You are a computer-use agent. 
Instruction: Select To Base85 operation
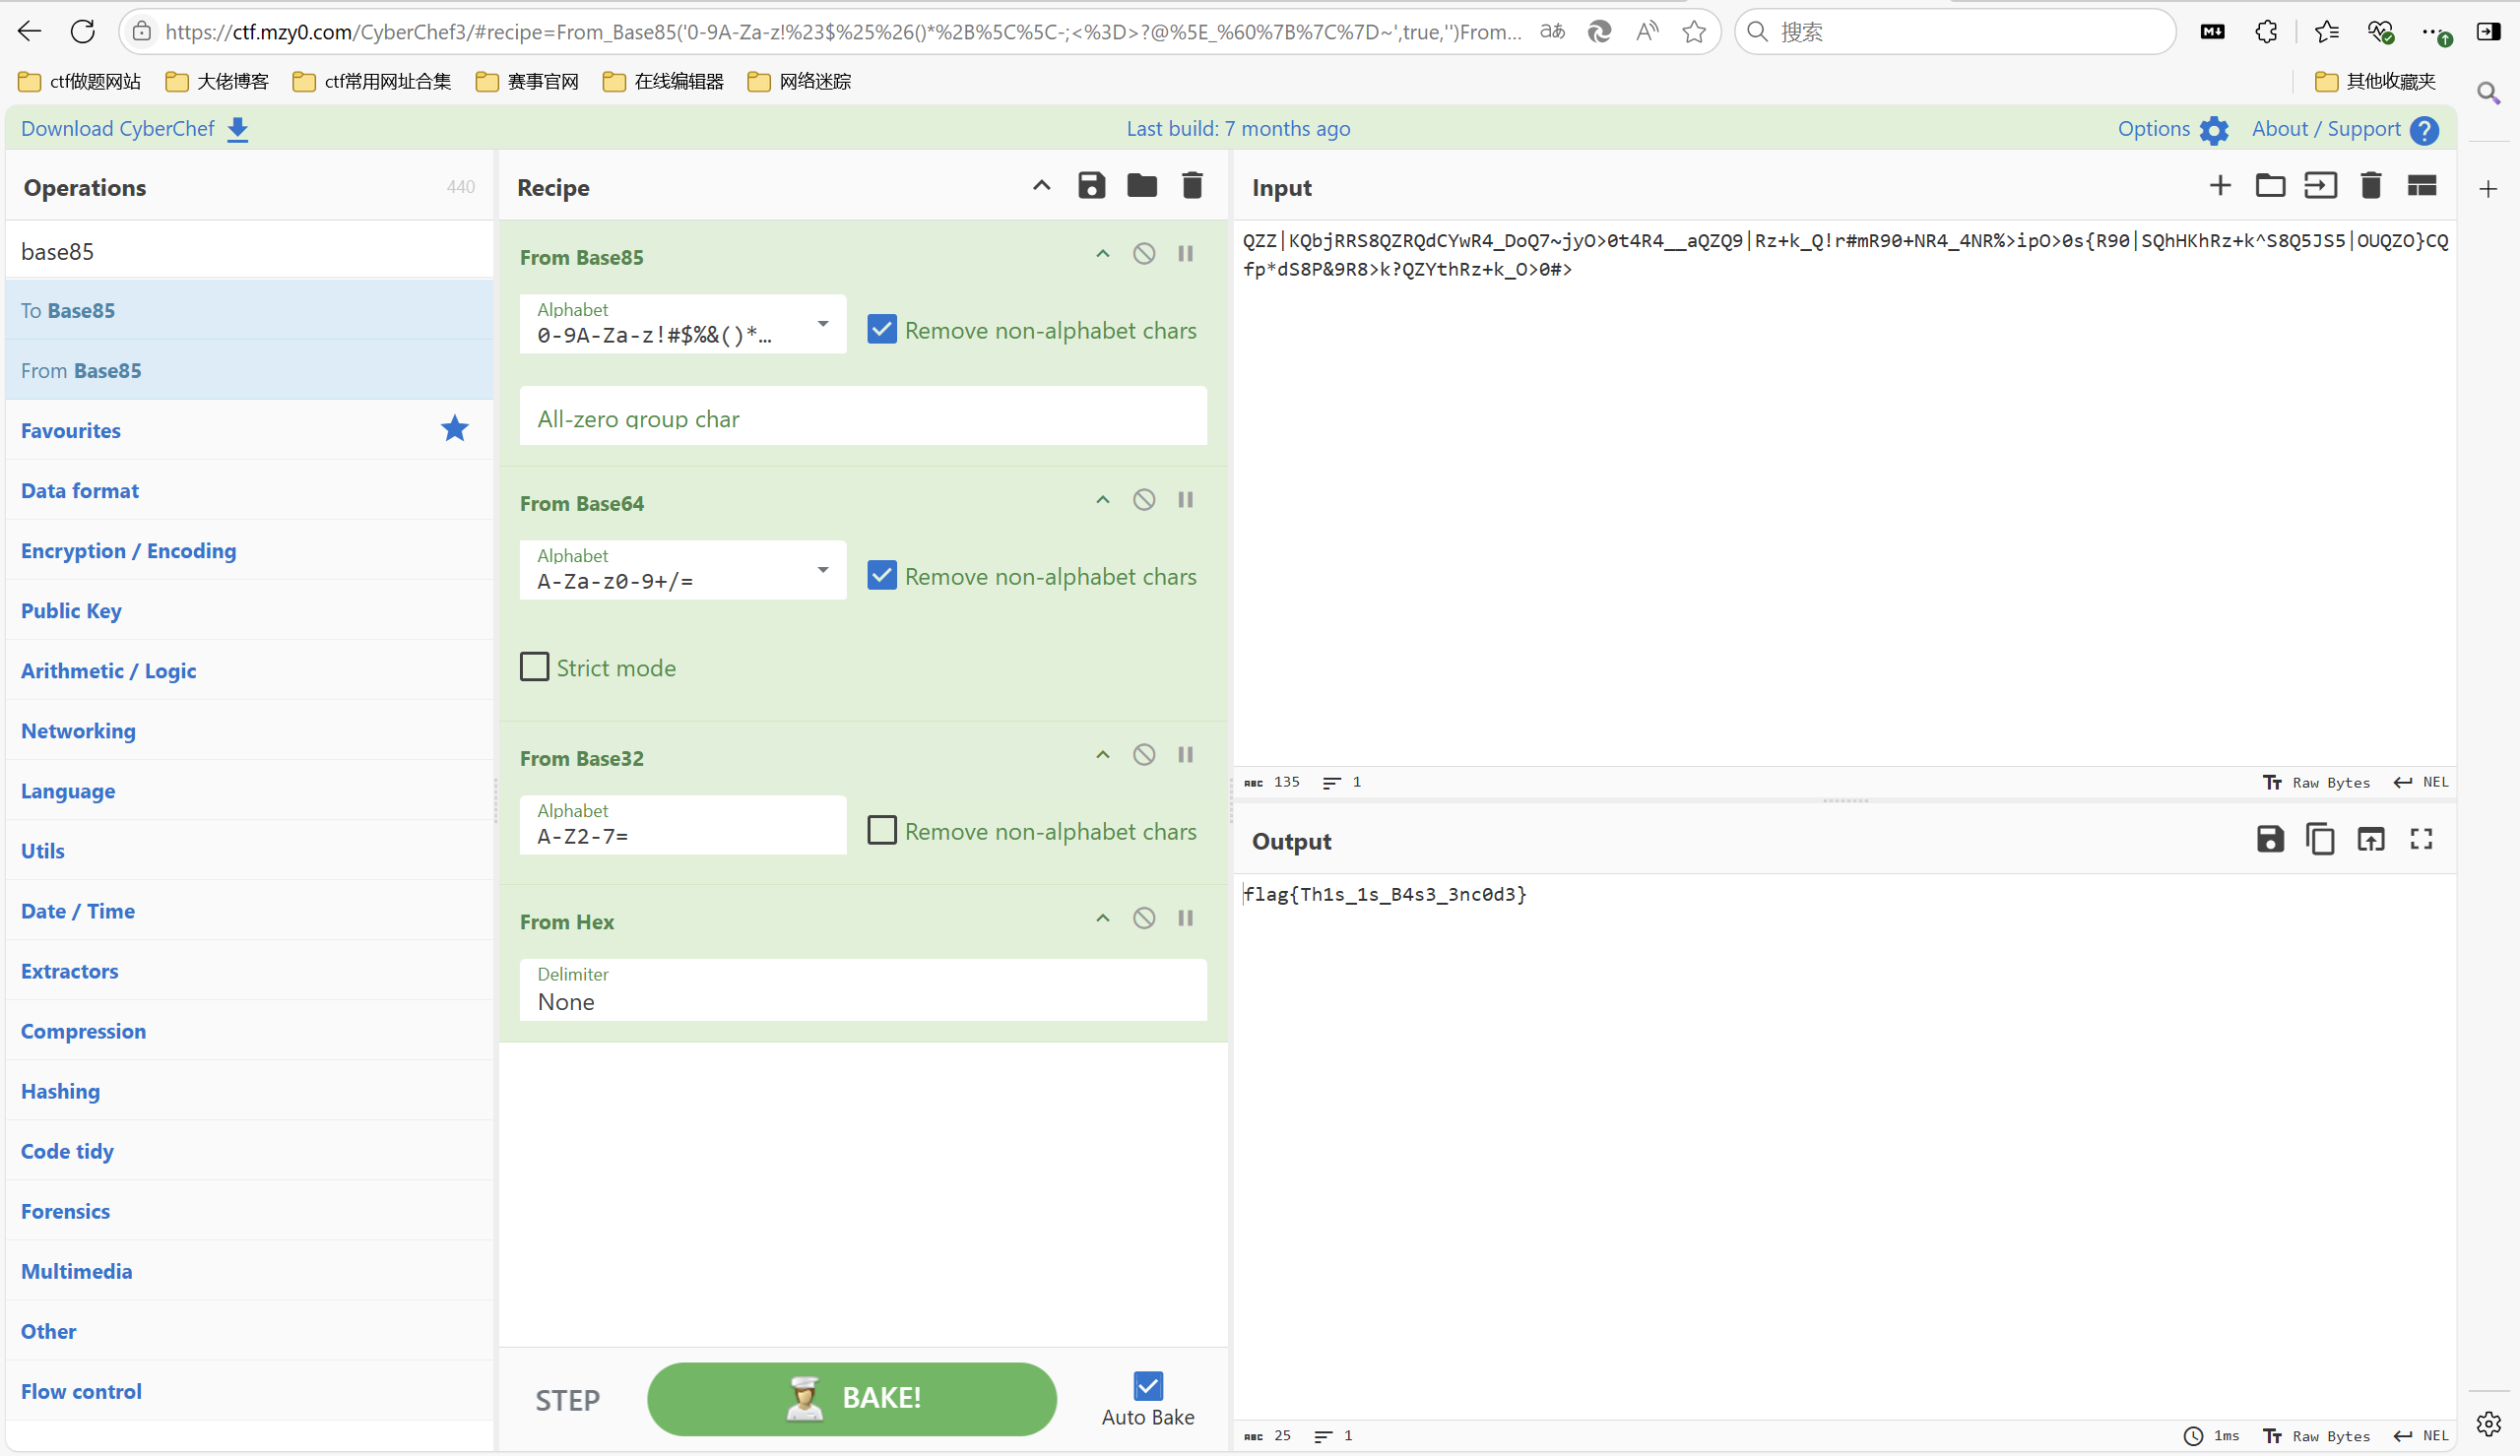(249, 311)
